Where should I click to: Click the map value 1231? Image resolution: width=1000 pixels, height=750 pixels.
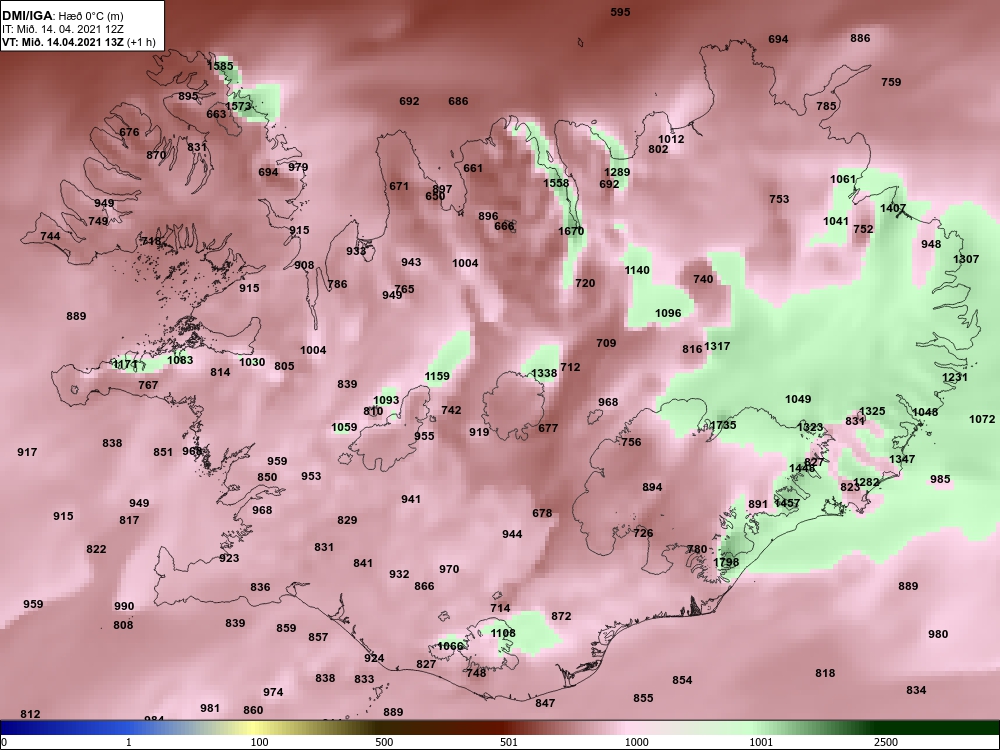click(x=955, y=377)
